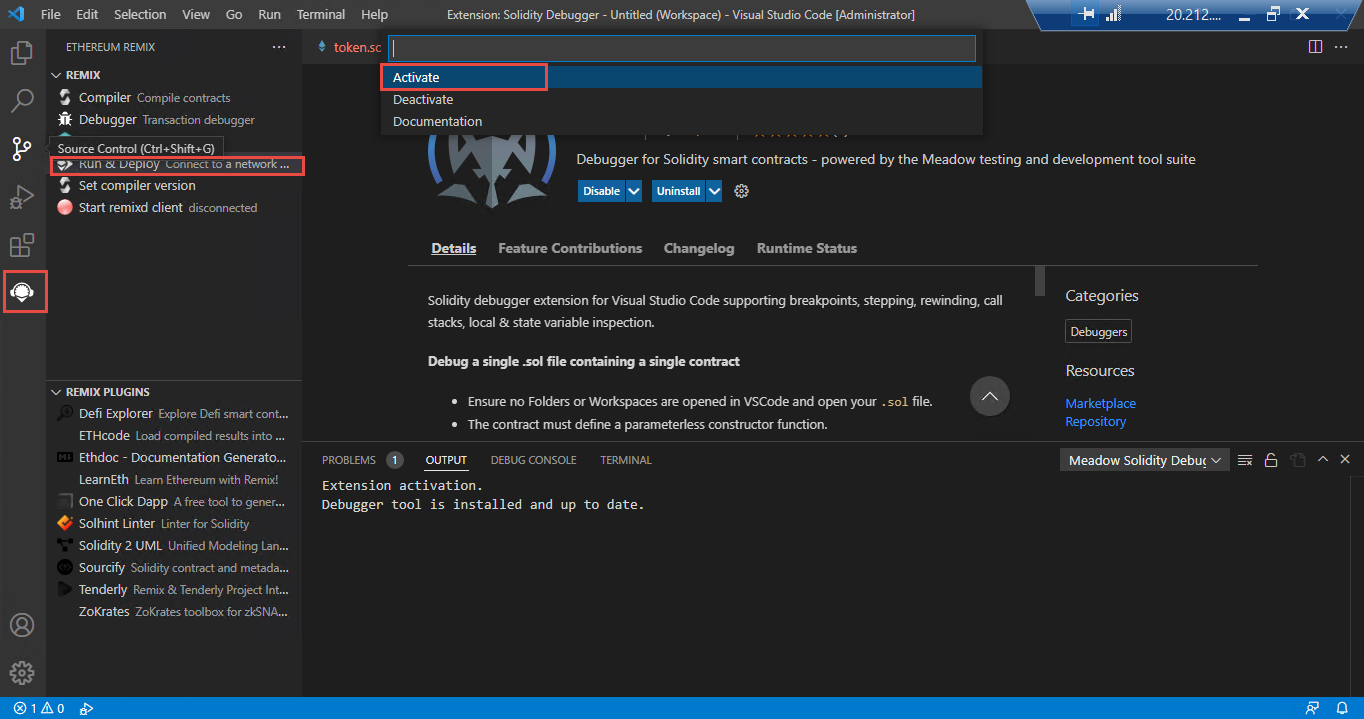Open the Marketplace link
The width and height of the screenshot is (1364, 719).
click(x=1100, y=403)
